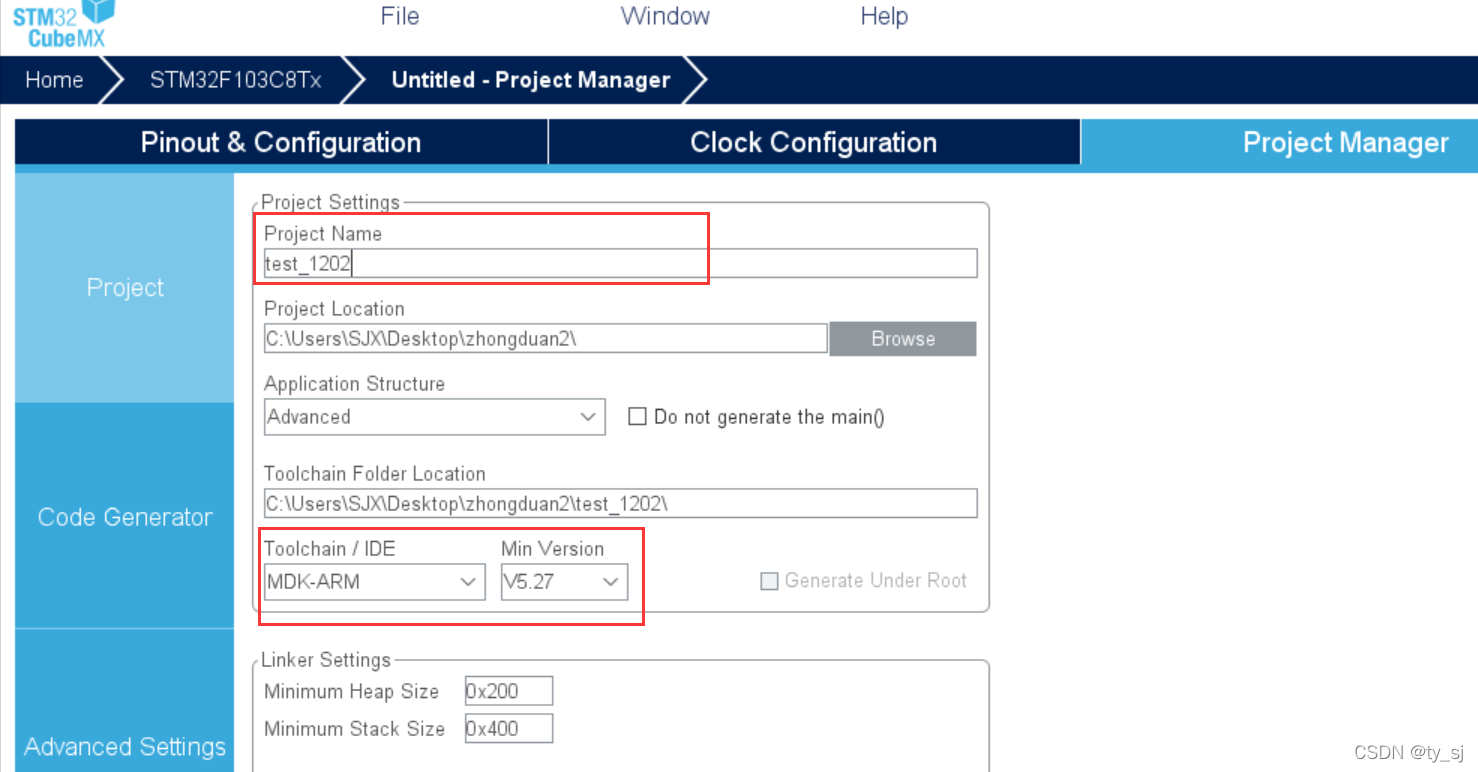Click the Project Location path field
Image resolution: width=1478 pixels, height=772 pixels.
pos(545,338)
